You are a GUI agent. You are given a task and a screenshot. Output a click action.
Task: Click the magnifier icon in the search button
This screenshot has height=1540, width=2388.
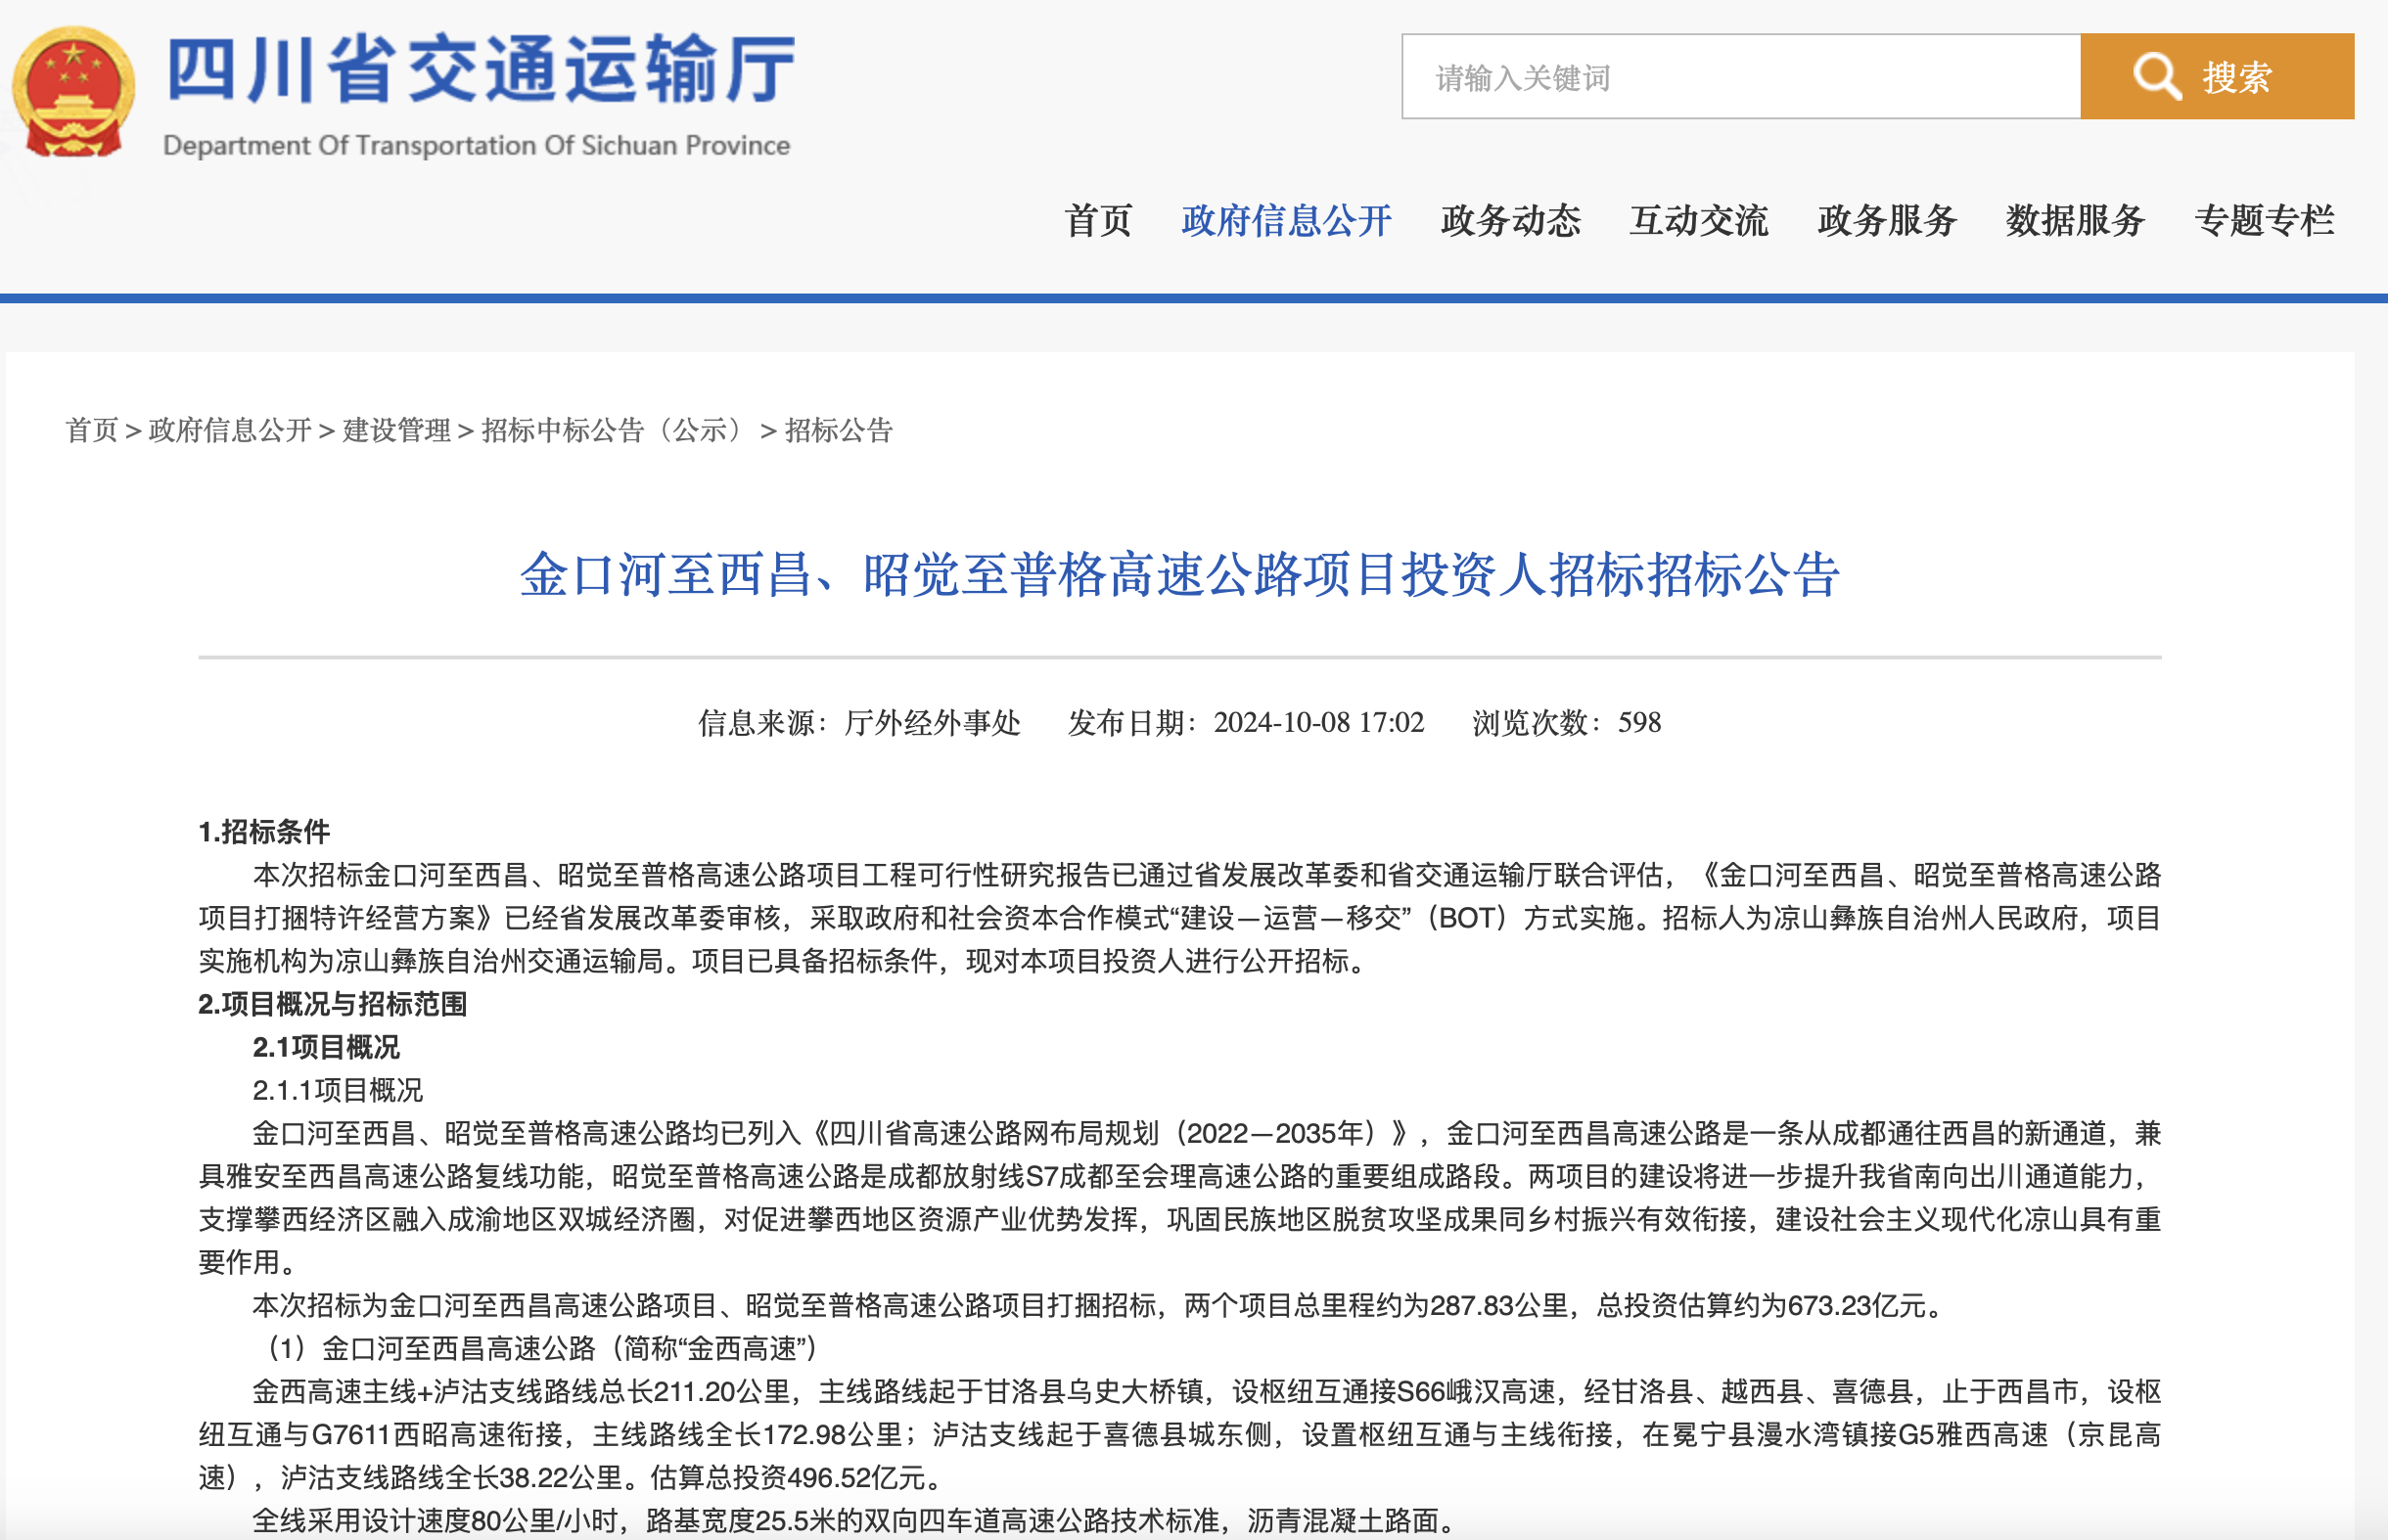[2157, 77]
